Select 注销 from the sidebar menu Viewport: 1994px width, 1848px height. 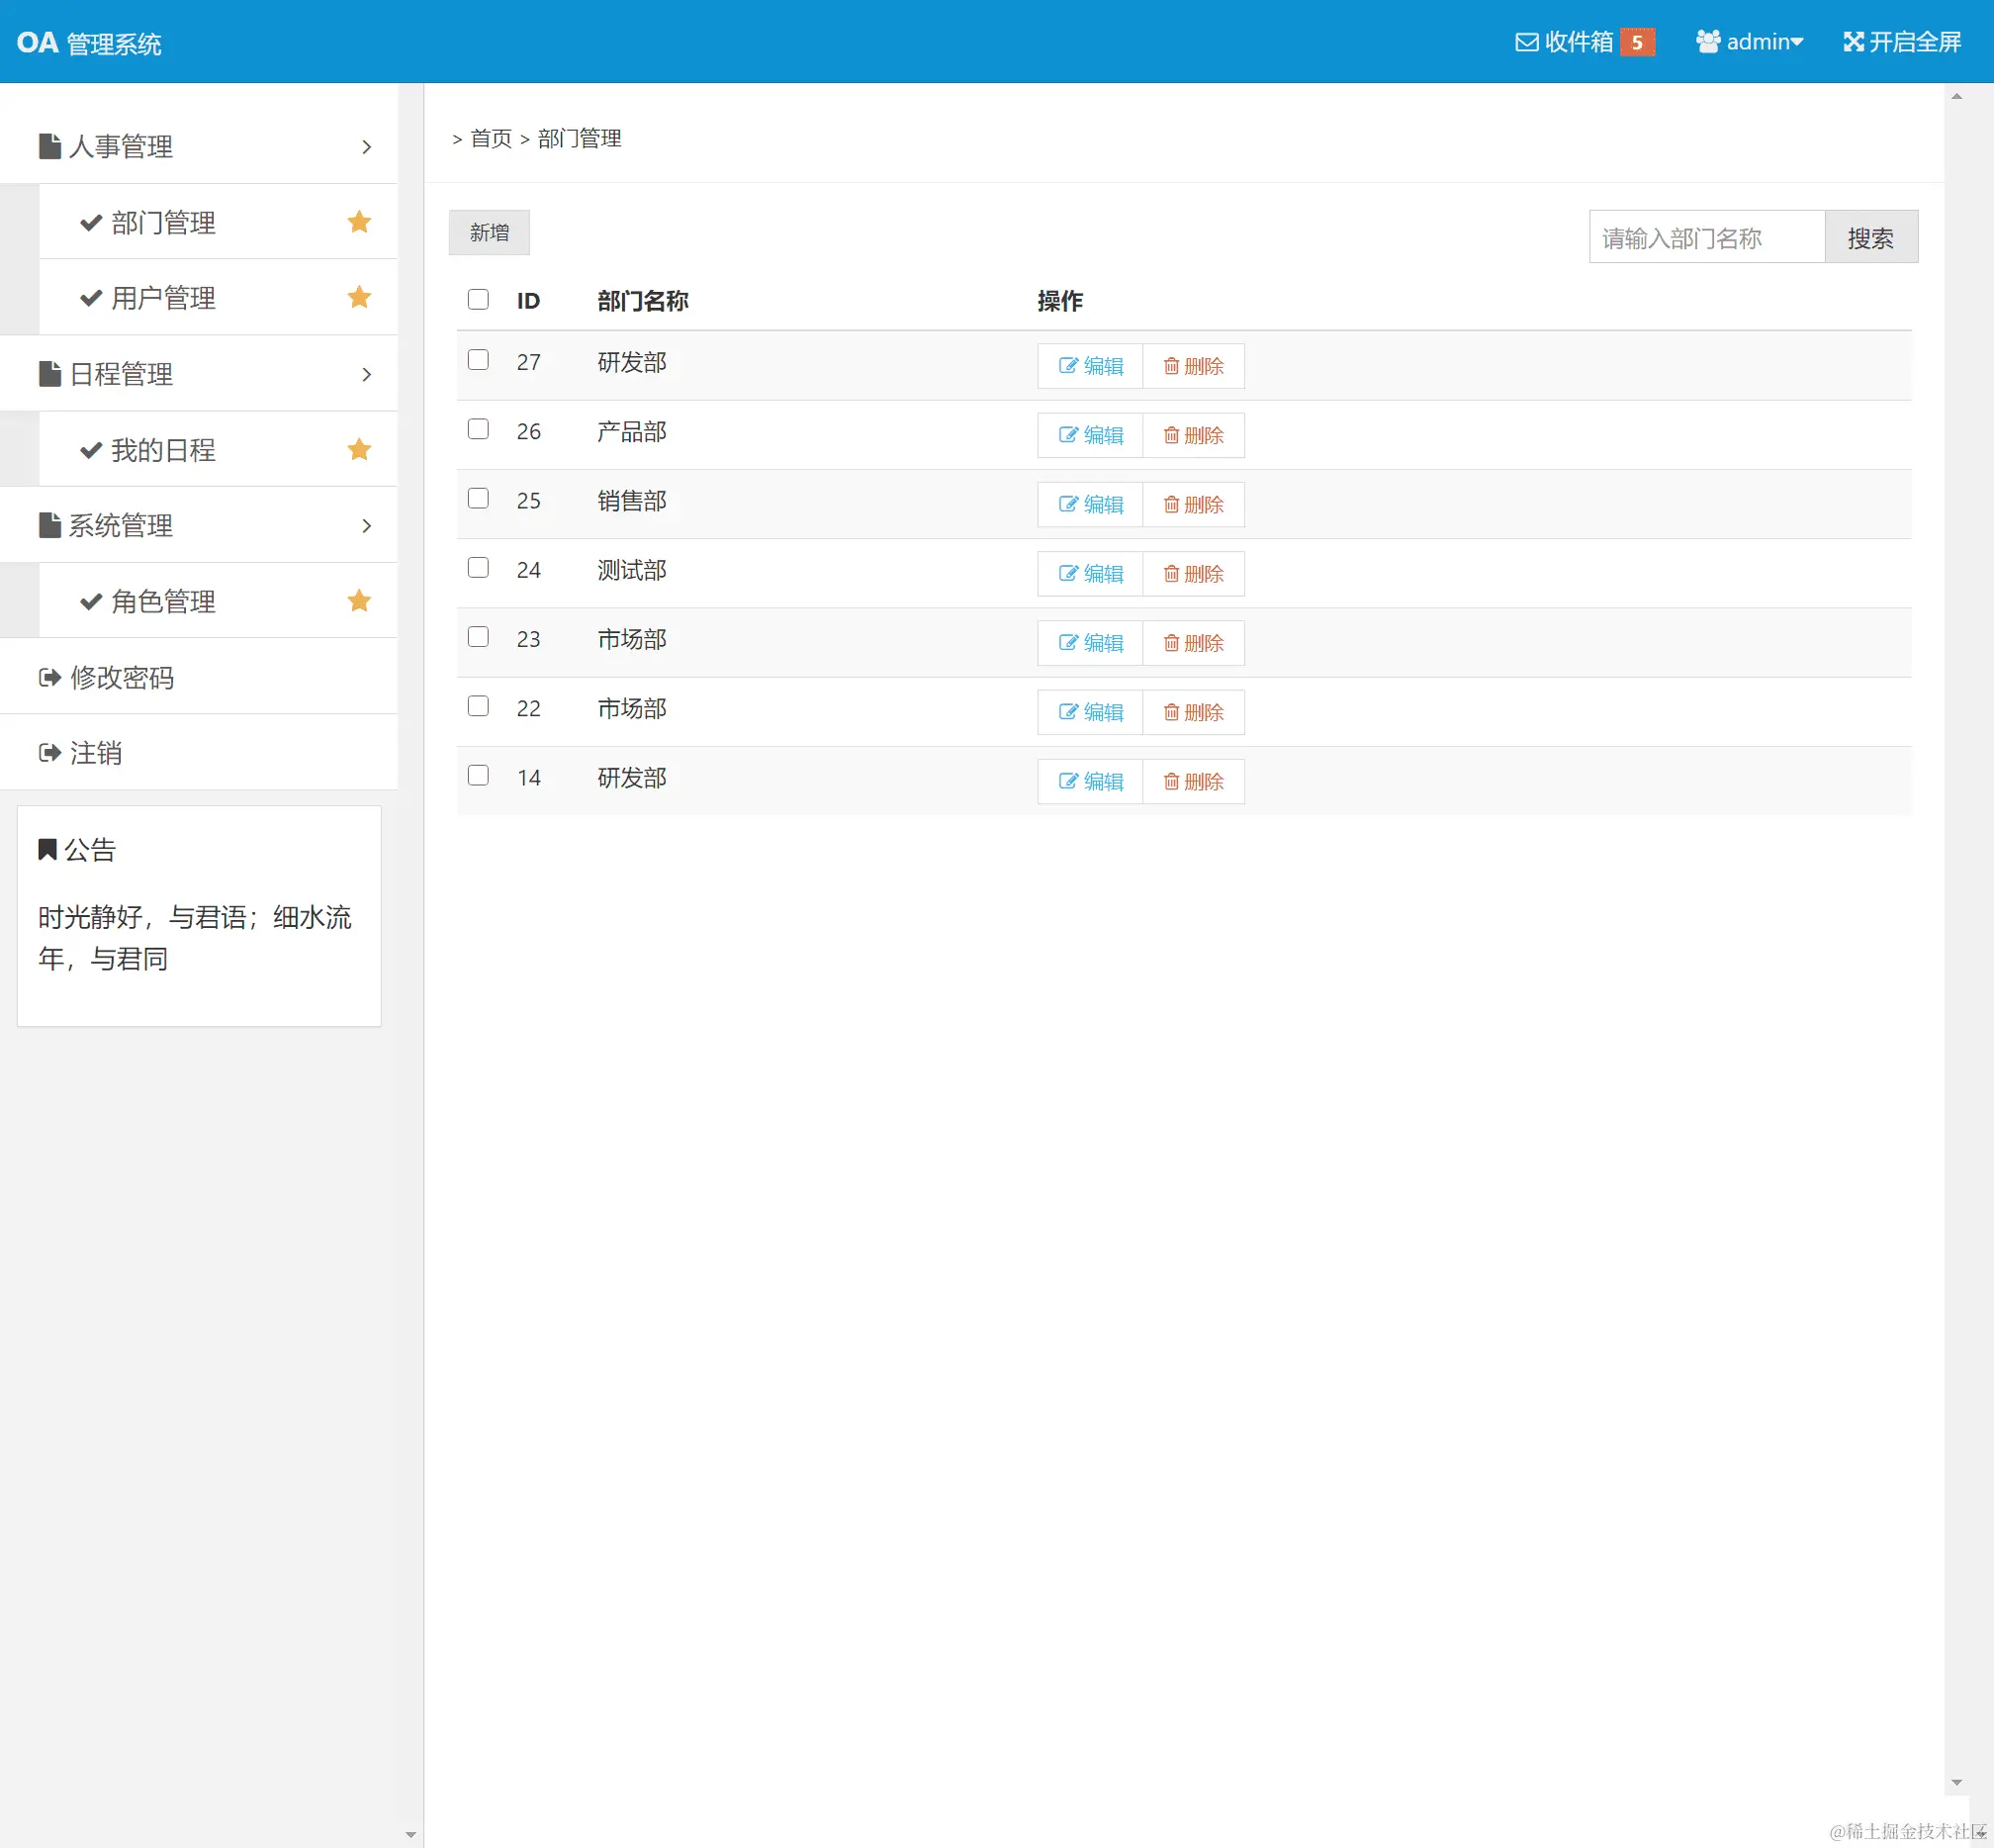tap(95, 752)
